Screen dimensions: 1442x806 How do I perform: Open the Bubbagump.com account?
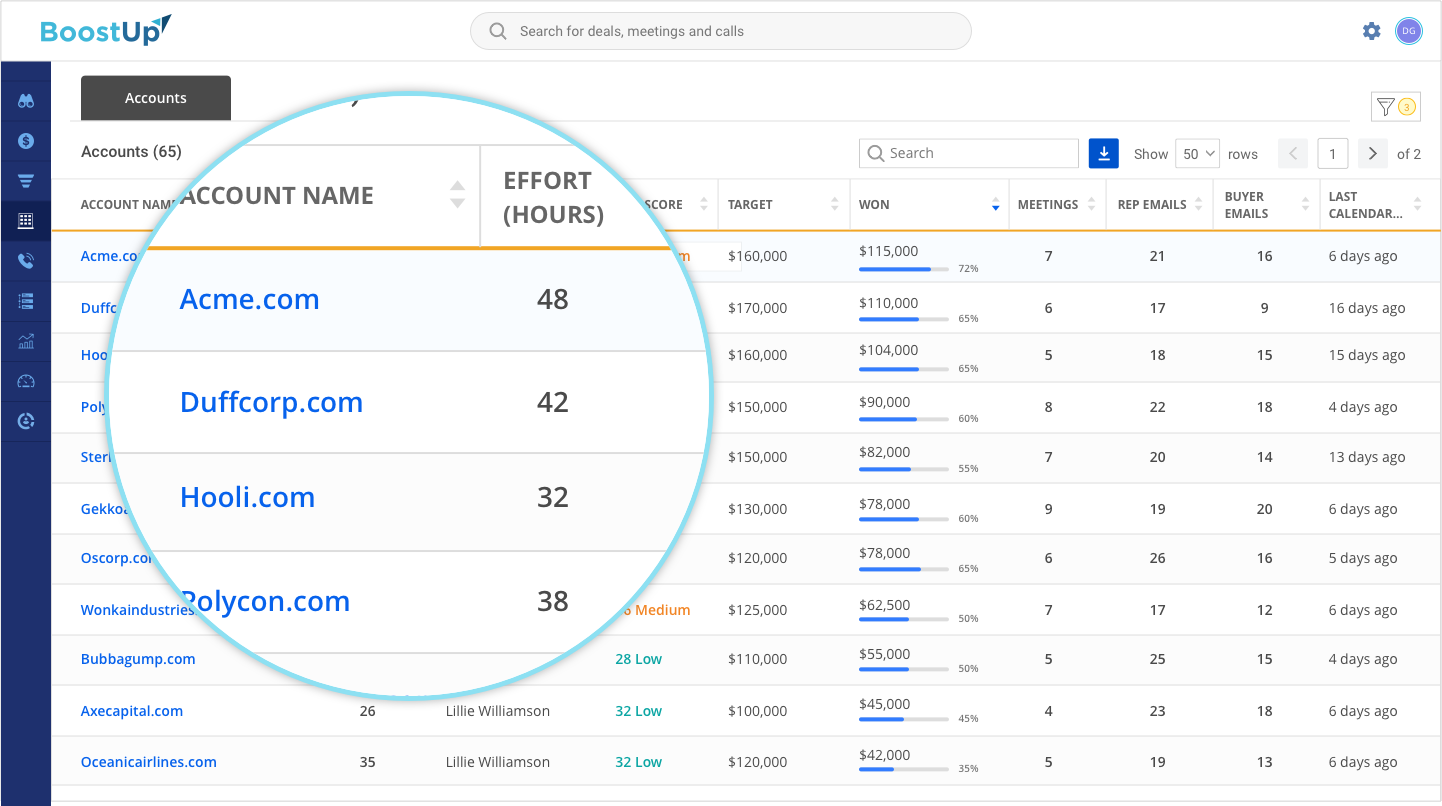138,659
